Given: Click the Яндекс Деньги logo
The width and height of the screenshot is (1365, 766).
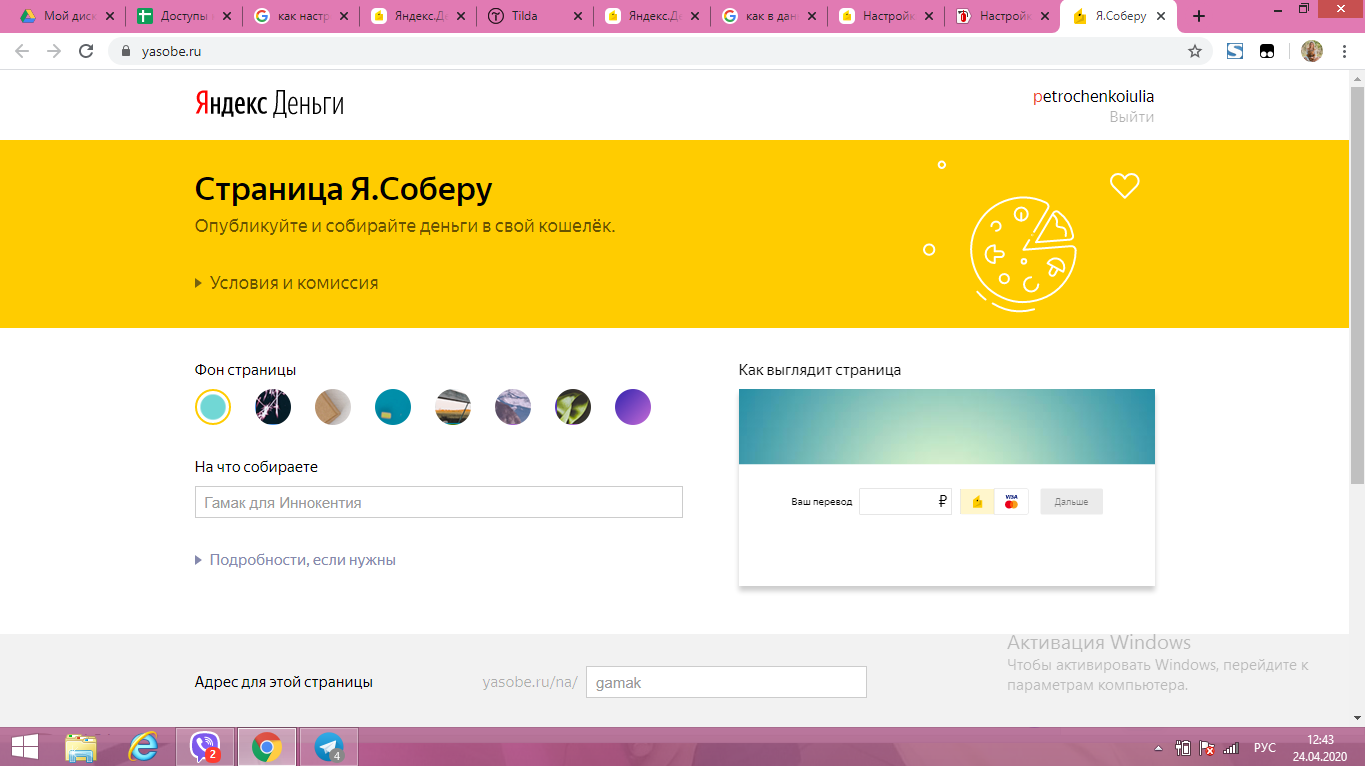Looking at the screenshot, I should [269, 104].
